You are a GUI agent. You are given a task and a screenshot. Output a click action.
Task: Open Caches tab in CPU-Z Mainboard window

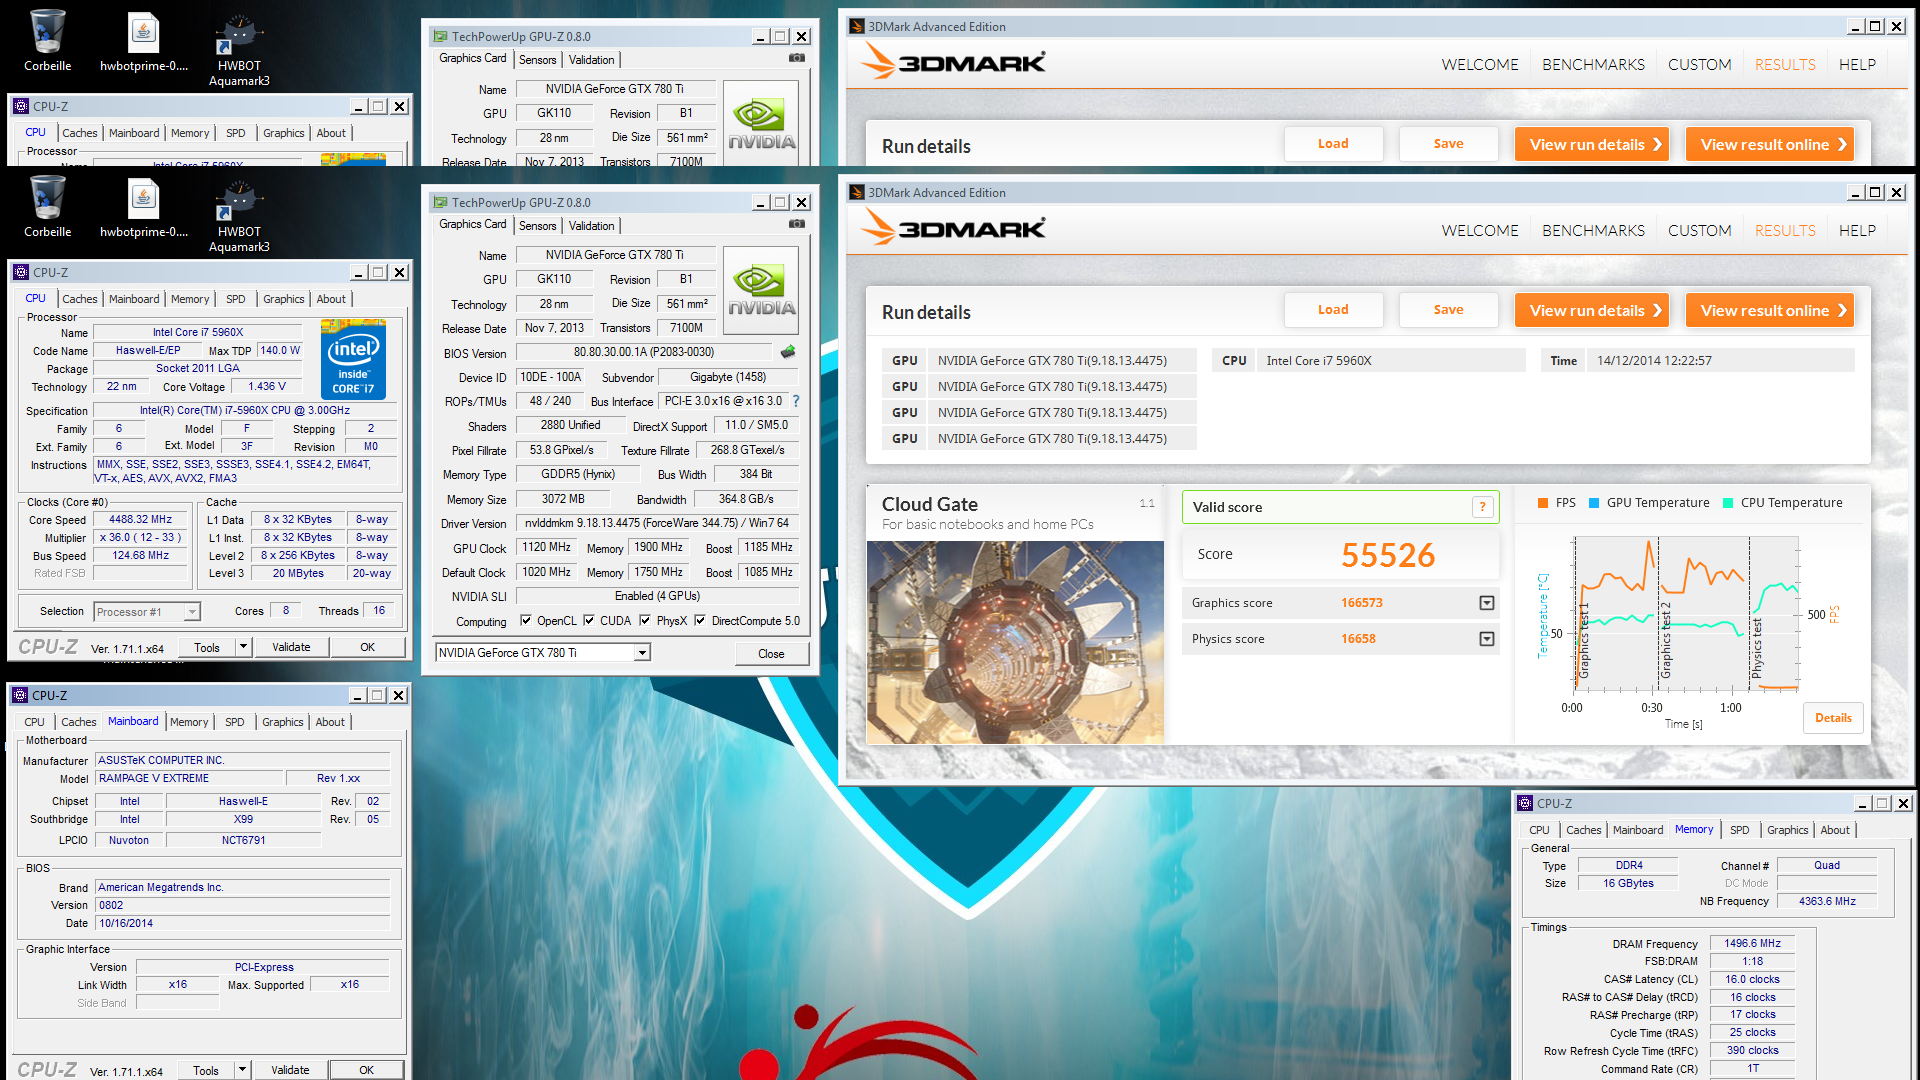pos(79,722)
